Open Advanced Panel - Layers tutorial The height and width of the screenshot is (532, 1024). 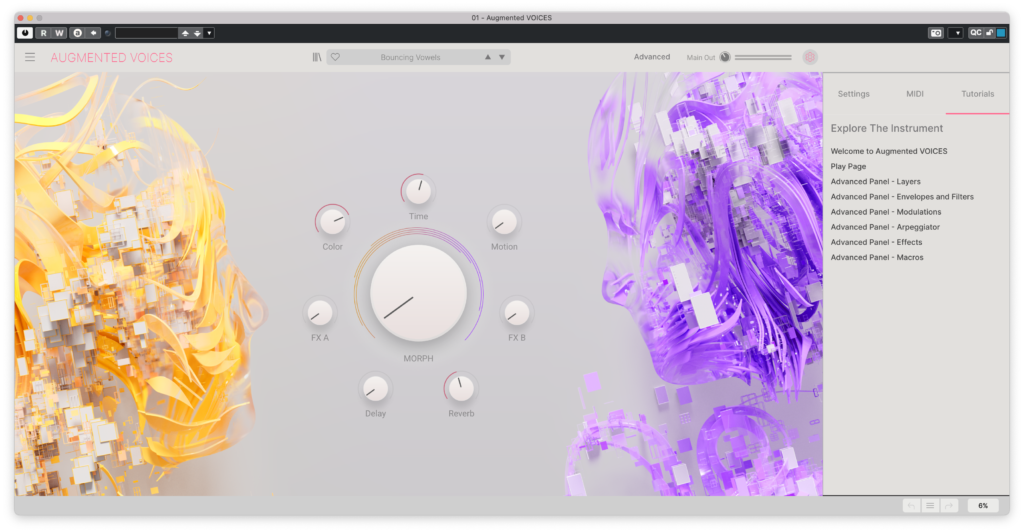[x=876, y=181]
